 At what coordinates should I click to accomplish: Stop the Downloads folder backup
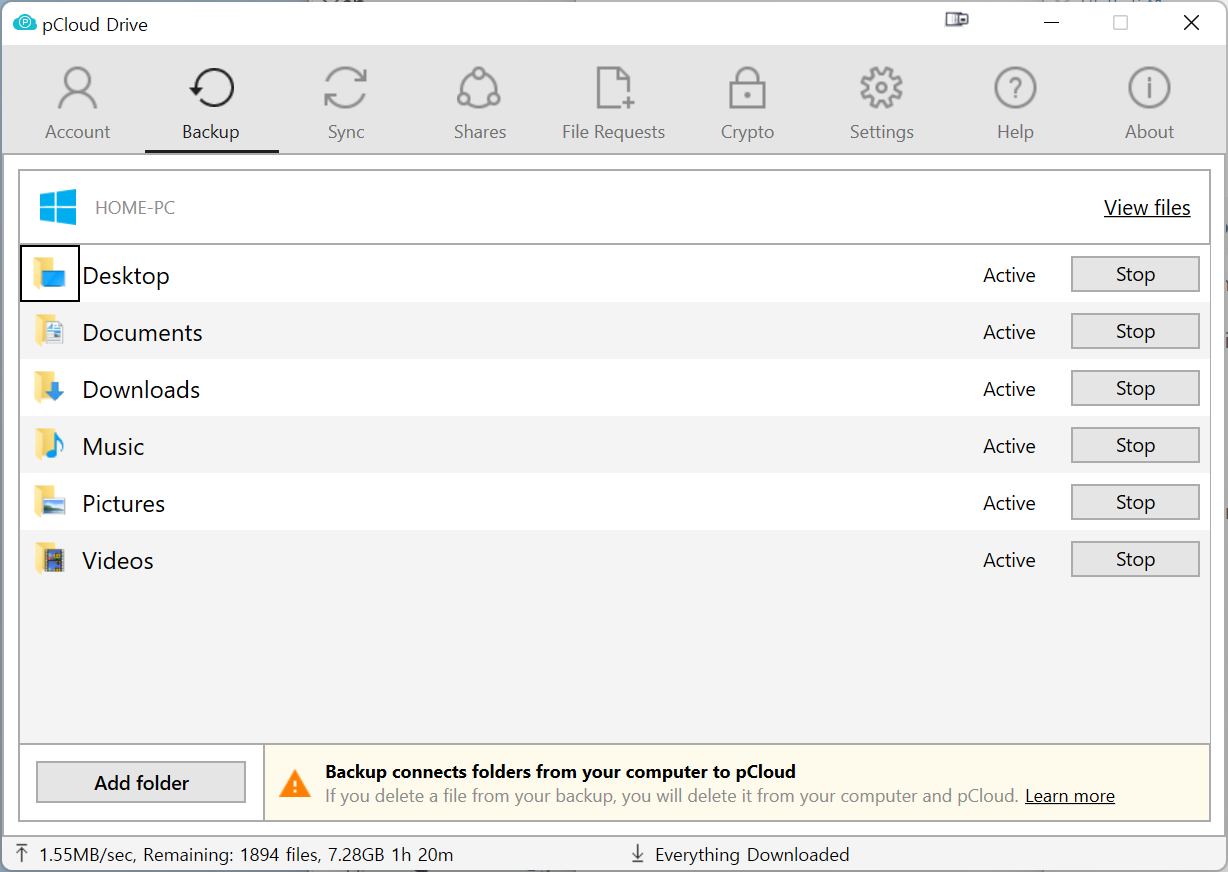pyautogui.click(x=1135, y=388)
